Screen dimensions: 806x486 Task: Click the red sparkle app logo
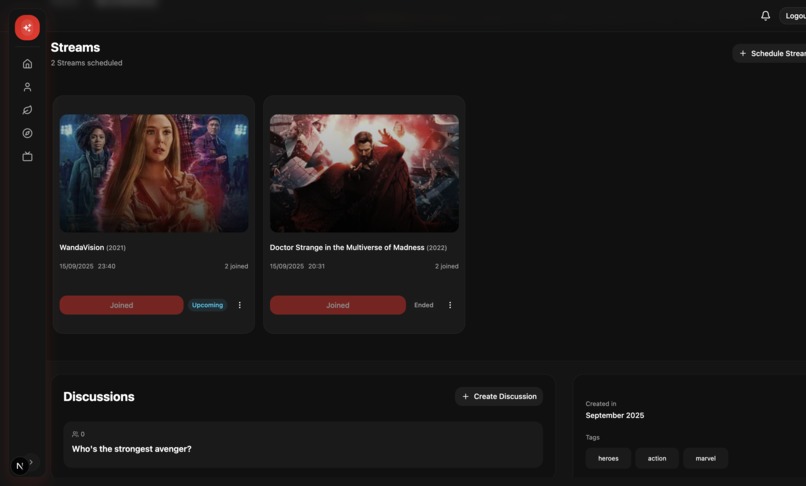coord(27,28)
